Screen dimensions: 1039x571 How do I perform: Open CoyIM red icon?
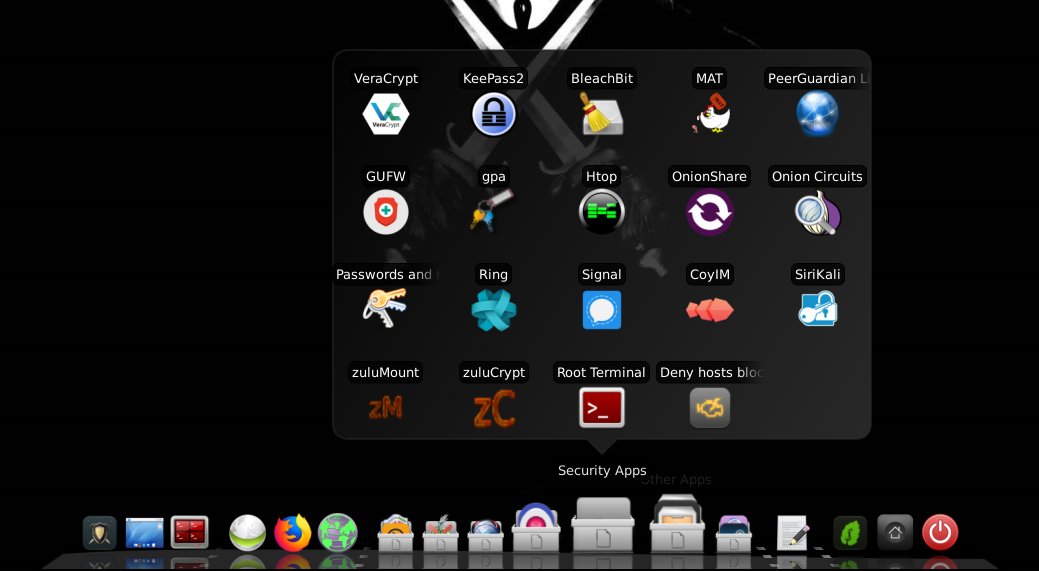pos(710,310)
